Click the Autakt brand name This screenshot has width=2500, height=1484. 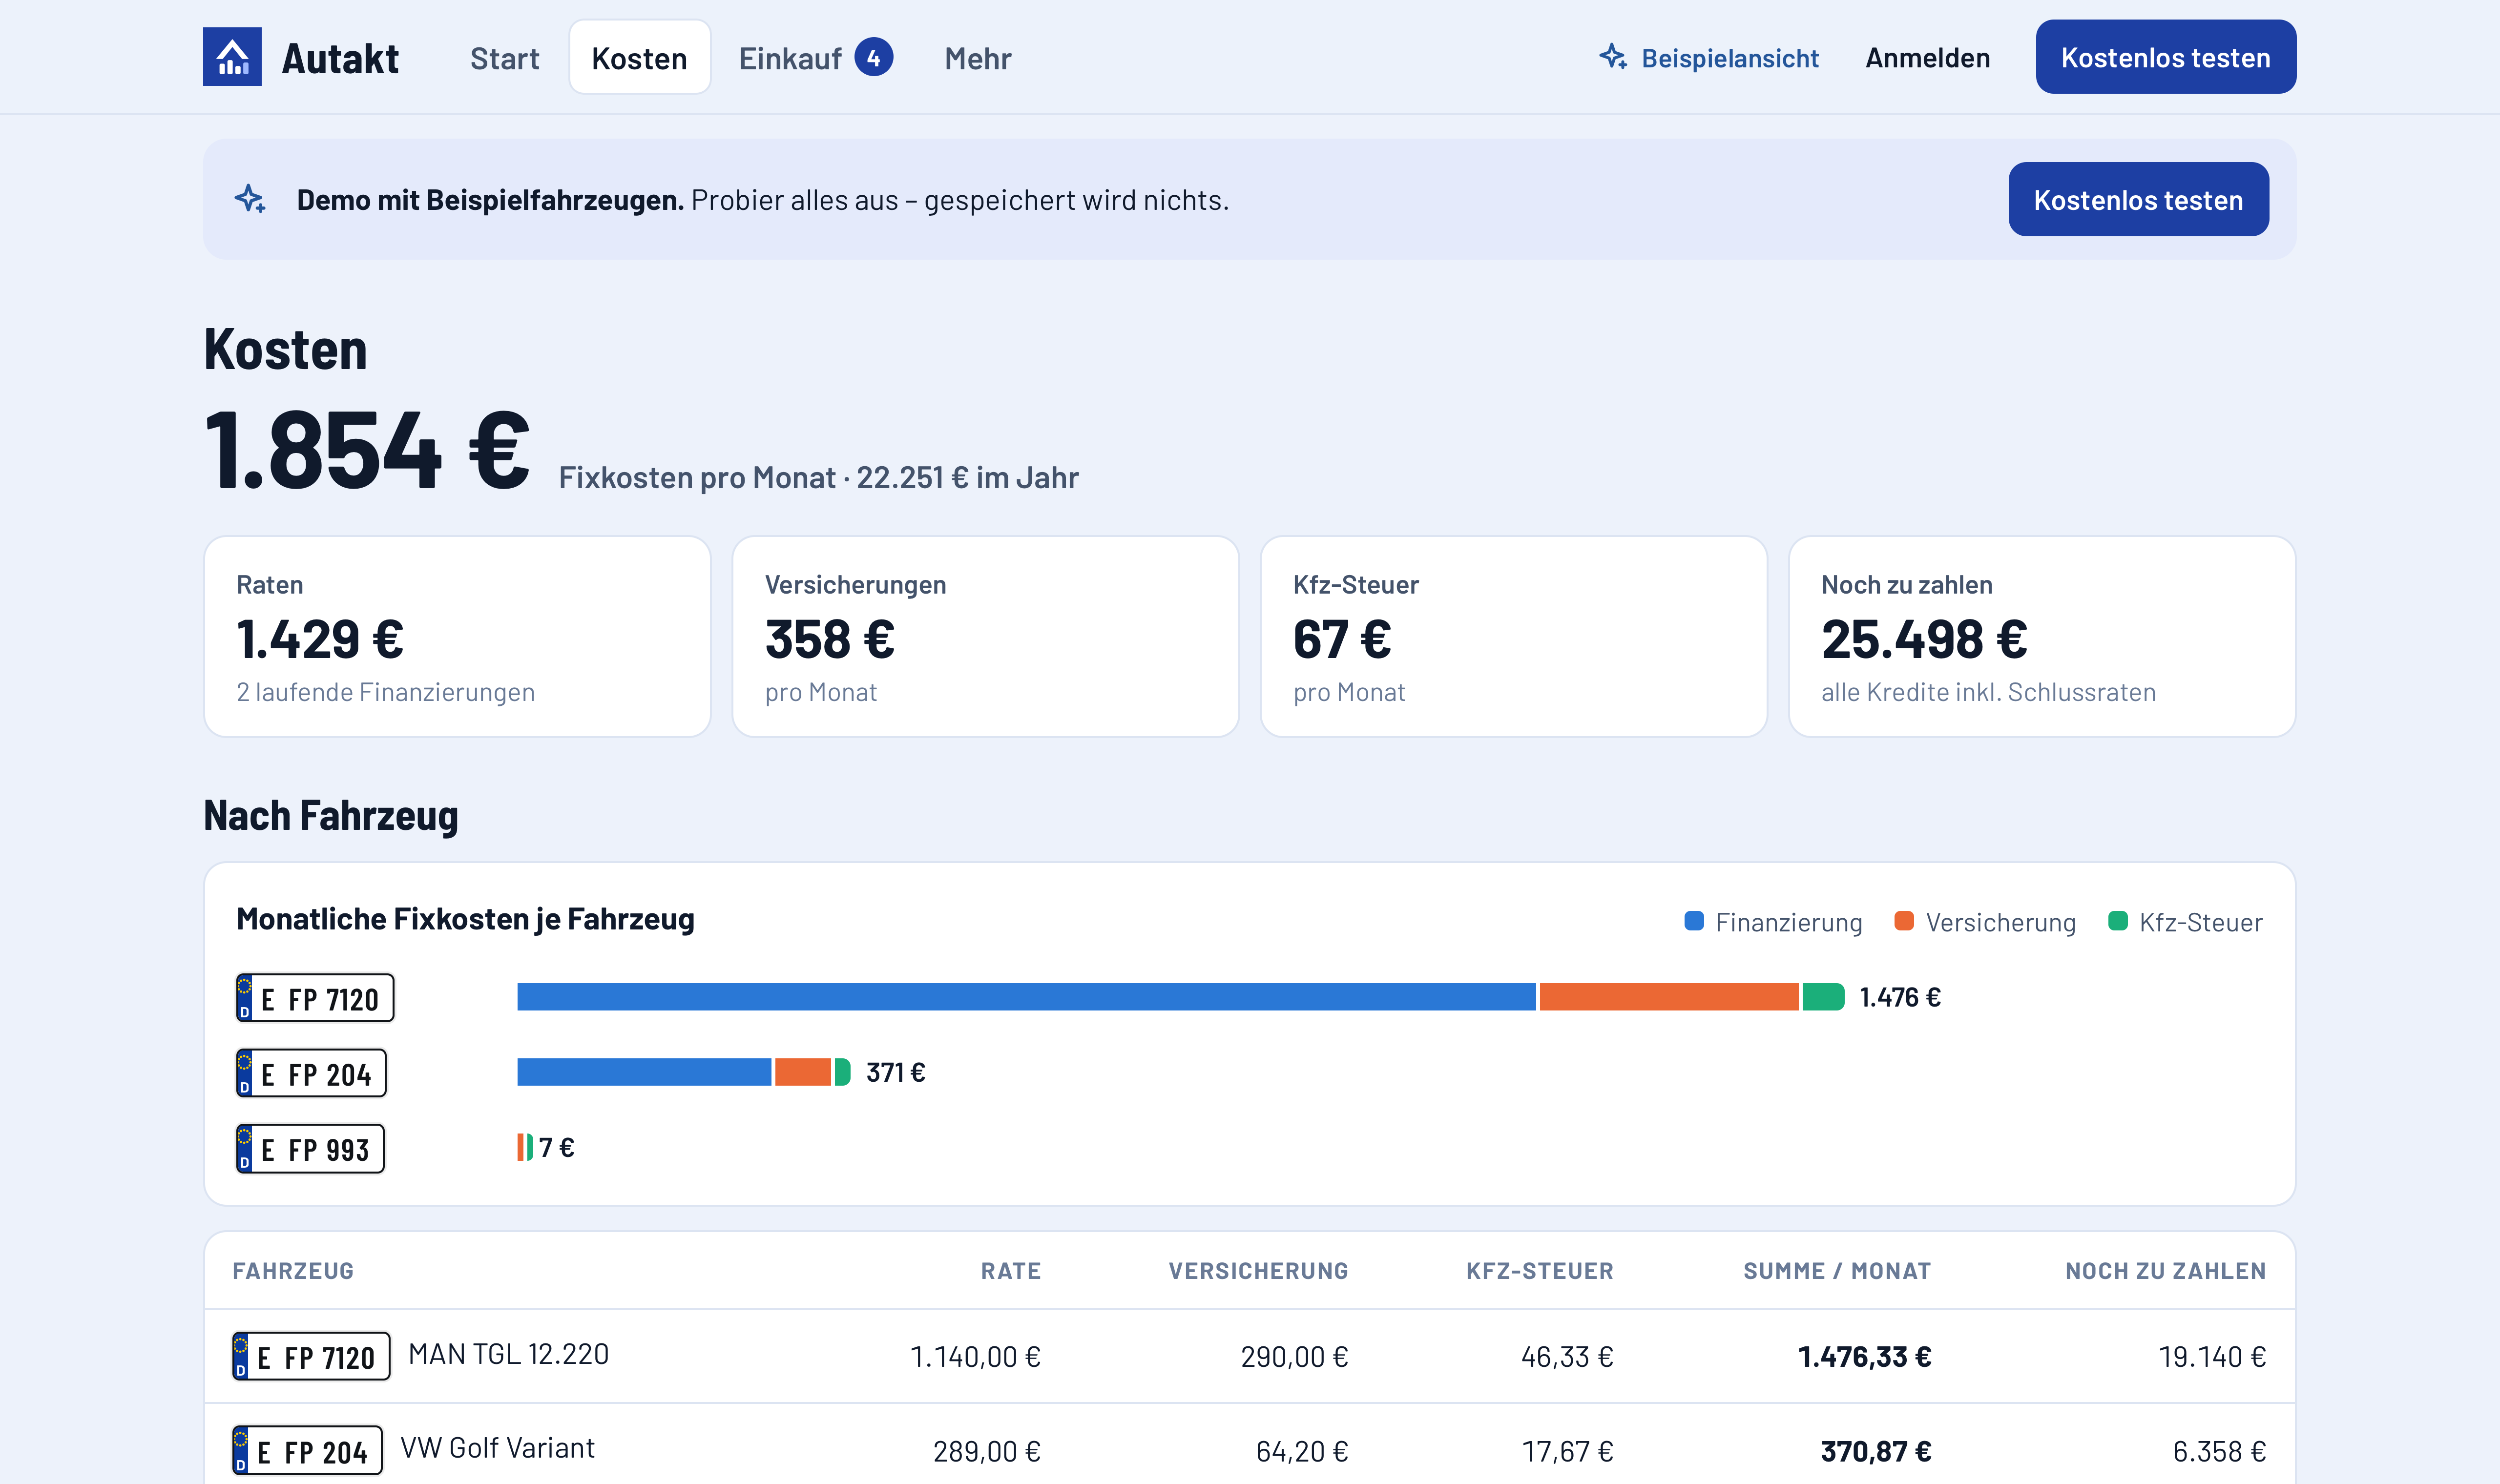tap(340, 58)
